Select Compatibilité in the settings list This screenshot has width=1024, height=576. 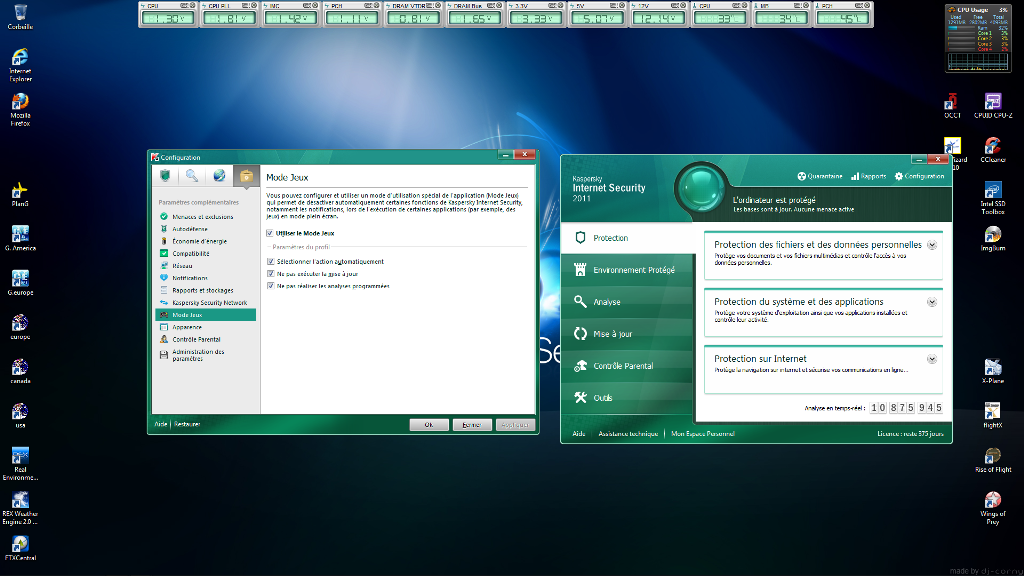[206, 253]
